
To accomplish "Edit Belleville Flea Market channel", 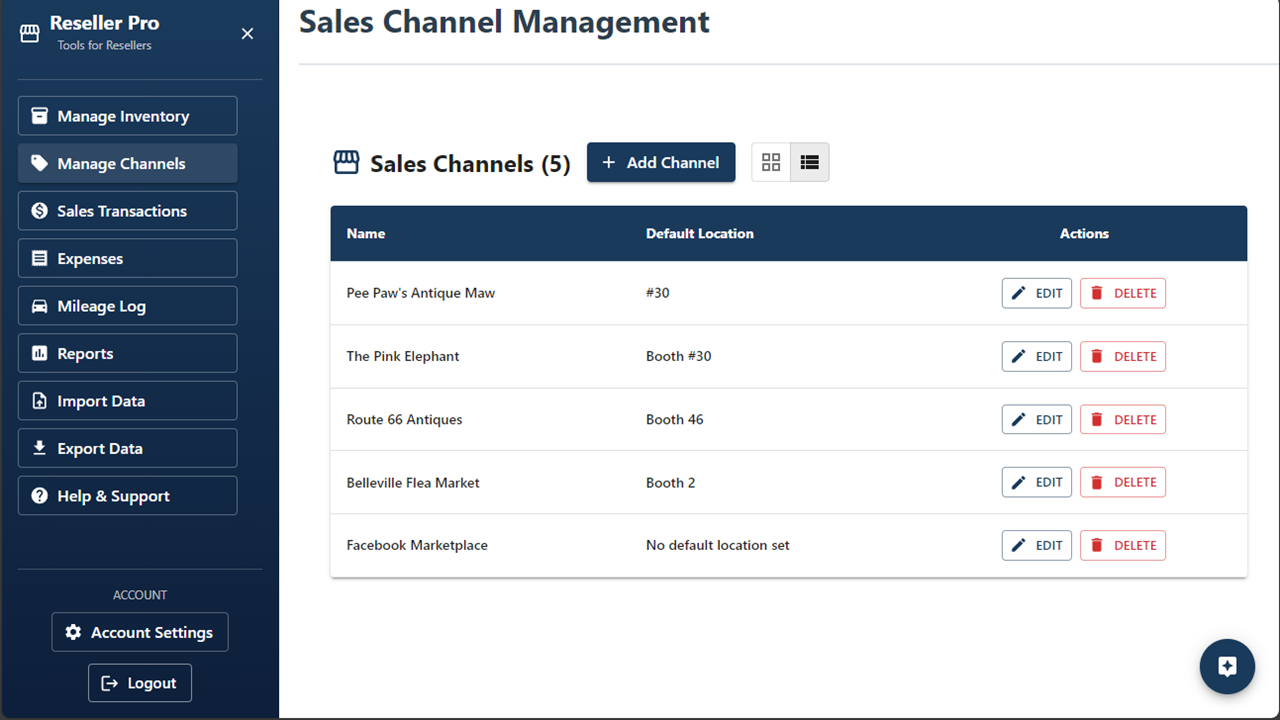I will (x=1037, y=482).
